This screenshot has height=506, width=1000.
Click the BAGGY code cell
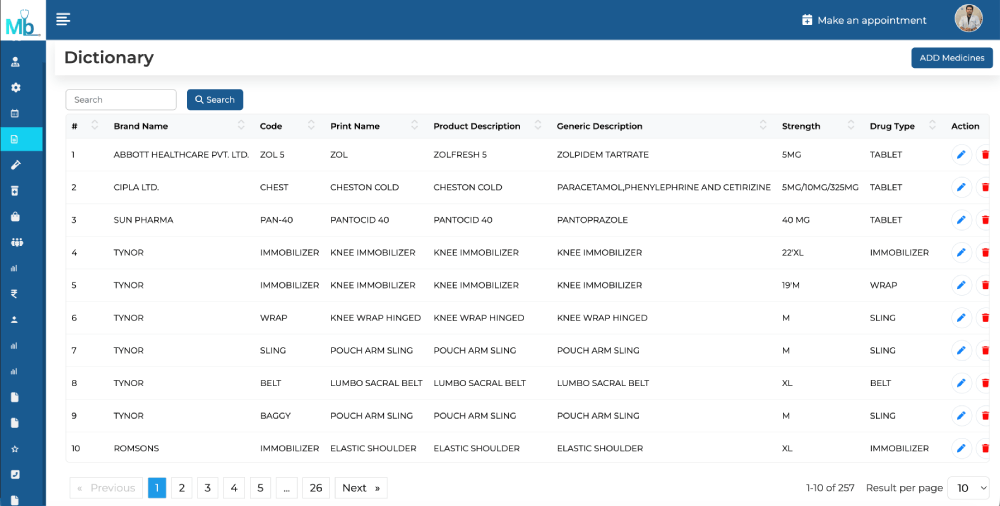click(x=276, y=415)
